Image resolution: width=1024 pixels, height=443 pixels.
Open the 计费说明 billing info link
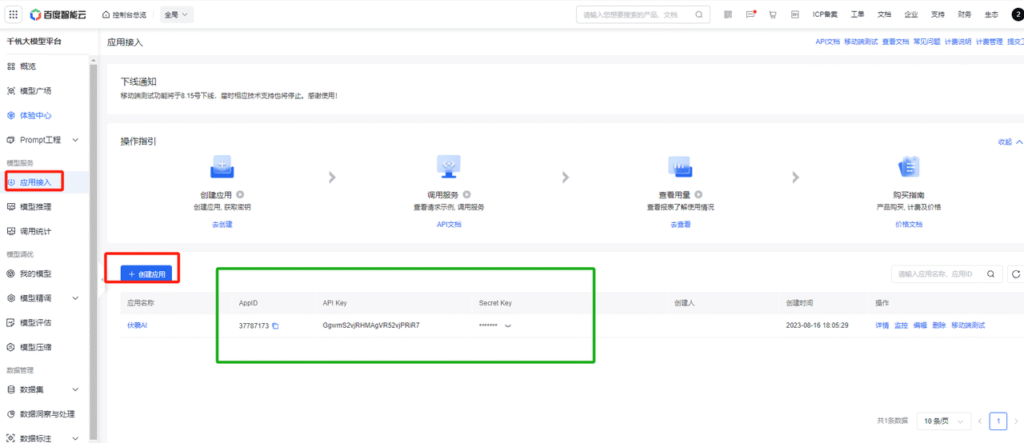[x=958, y=42]
